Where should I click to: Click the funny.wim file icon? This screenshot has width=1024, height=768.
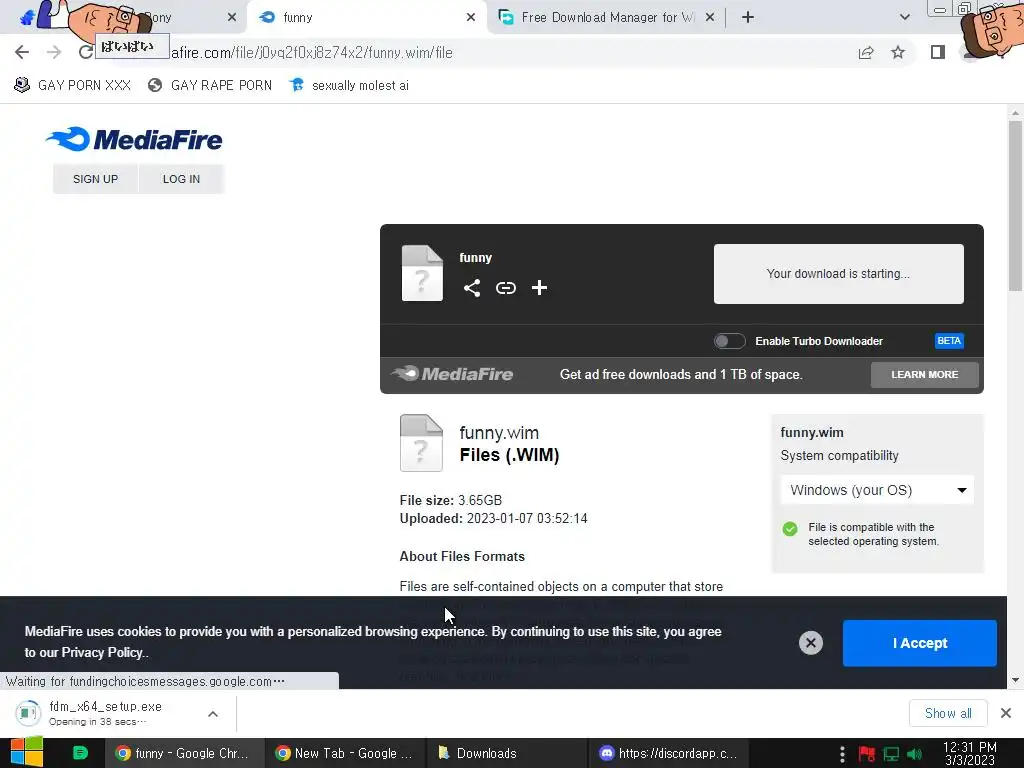click(421, 443)
